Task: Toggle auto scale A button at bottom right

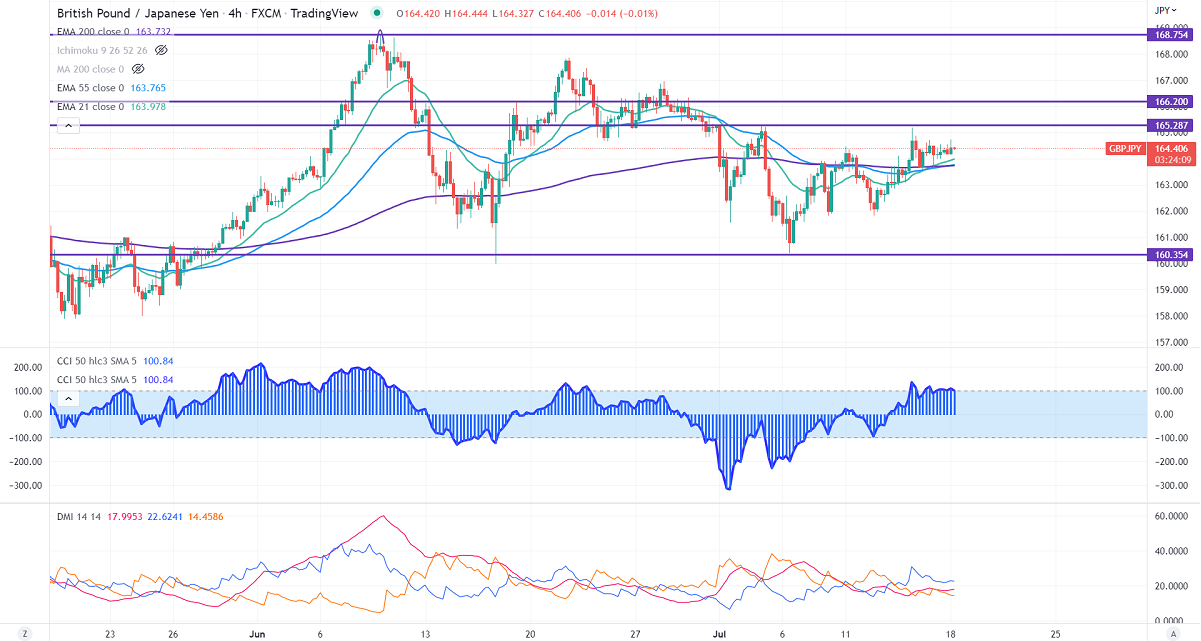Action: [x=1172, y=633]
